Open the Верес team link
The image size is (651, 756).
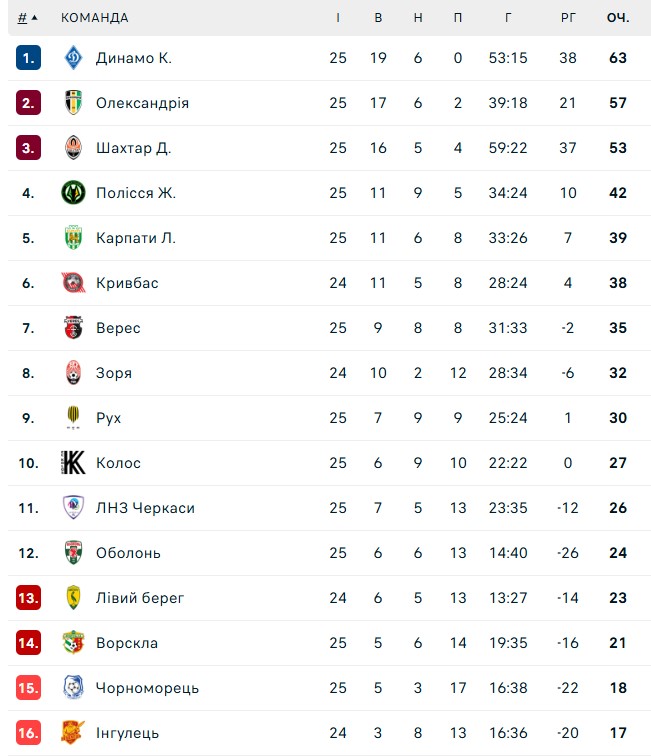(x=118, y=328)
